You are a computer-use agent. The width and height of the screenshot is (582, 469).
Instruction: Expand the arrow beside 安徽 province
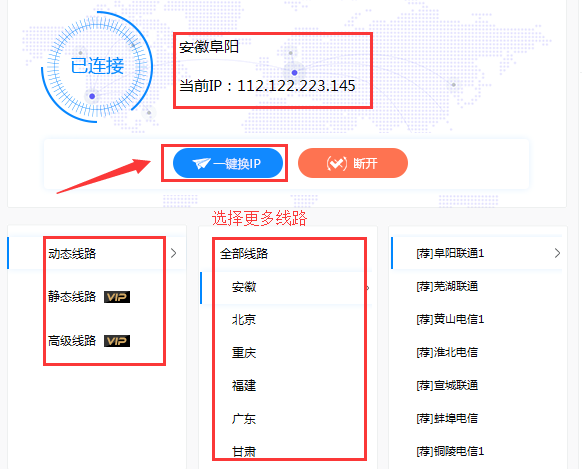tap(368, 288)
